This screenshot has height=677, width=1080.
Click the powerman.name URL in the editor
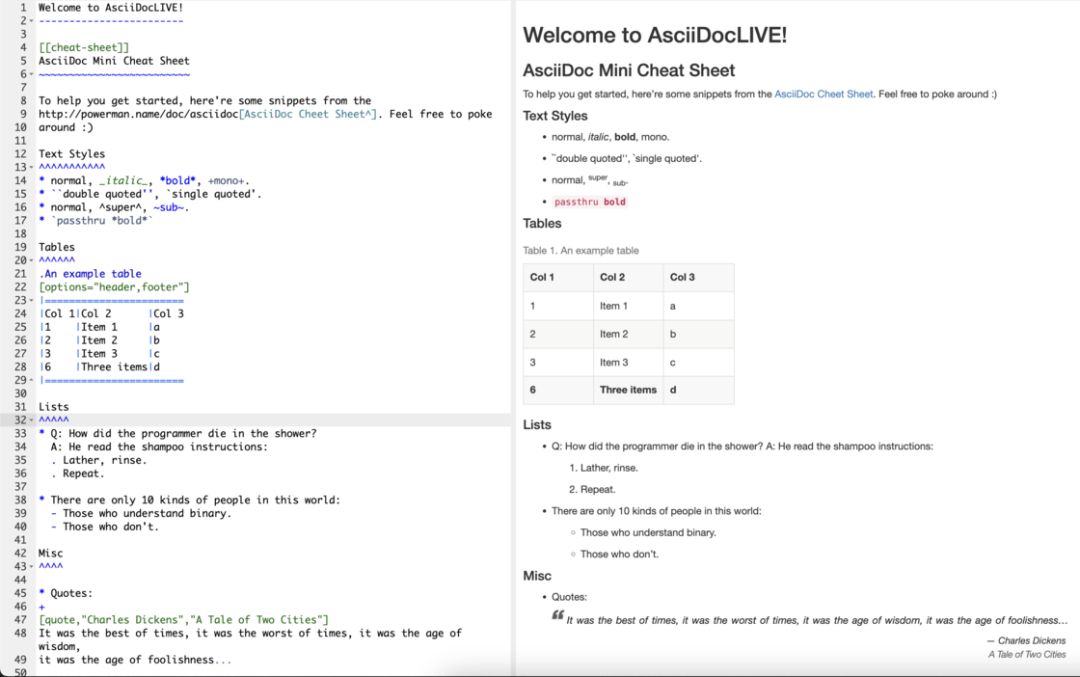click(138, 114)
